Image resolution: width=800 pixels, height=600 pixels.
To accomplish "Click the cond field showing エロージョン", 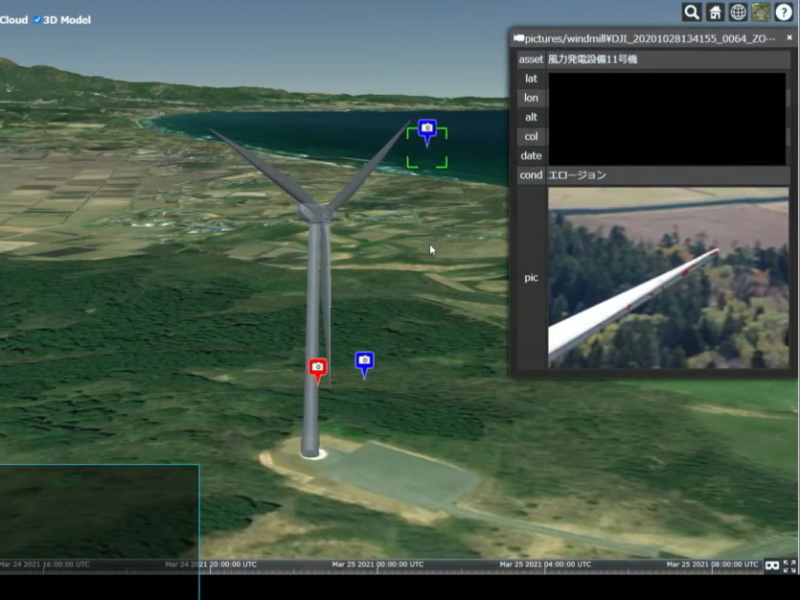I will click(667, 175).
